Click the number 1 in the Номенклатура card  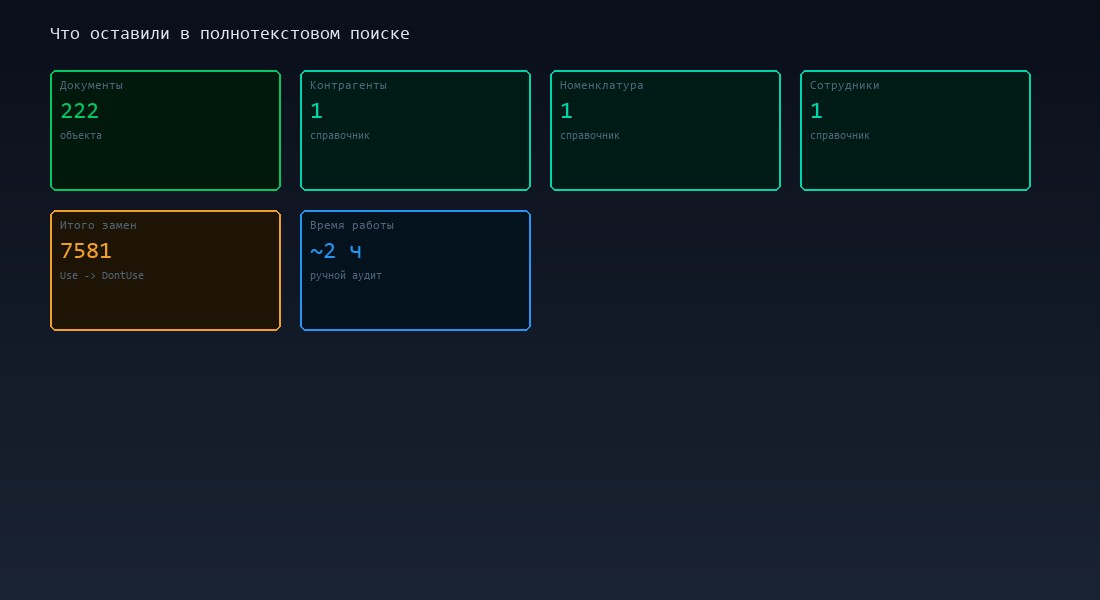(566, 111)
